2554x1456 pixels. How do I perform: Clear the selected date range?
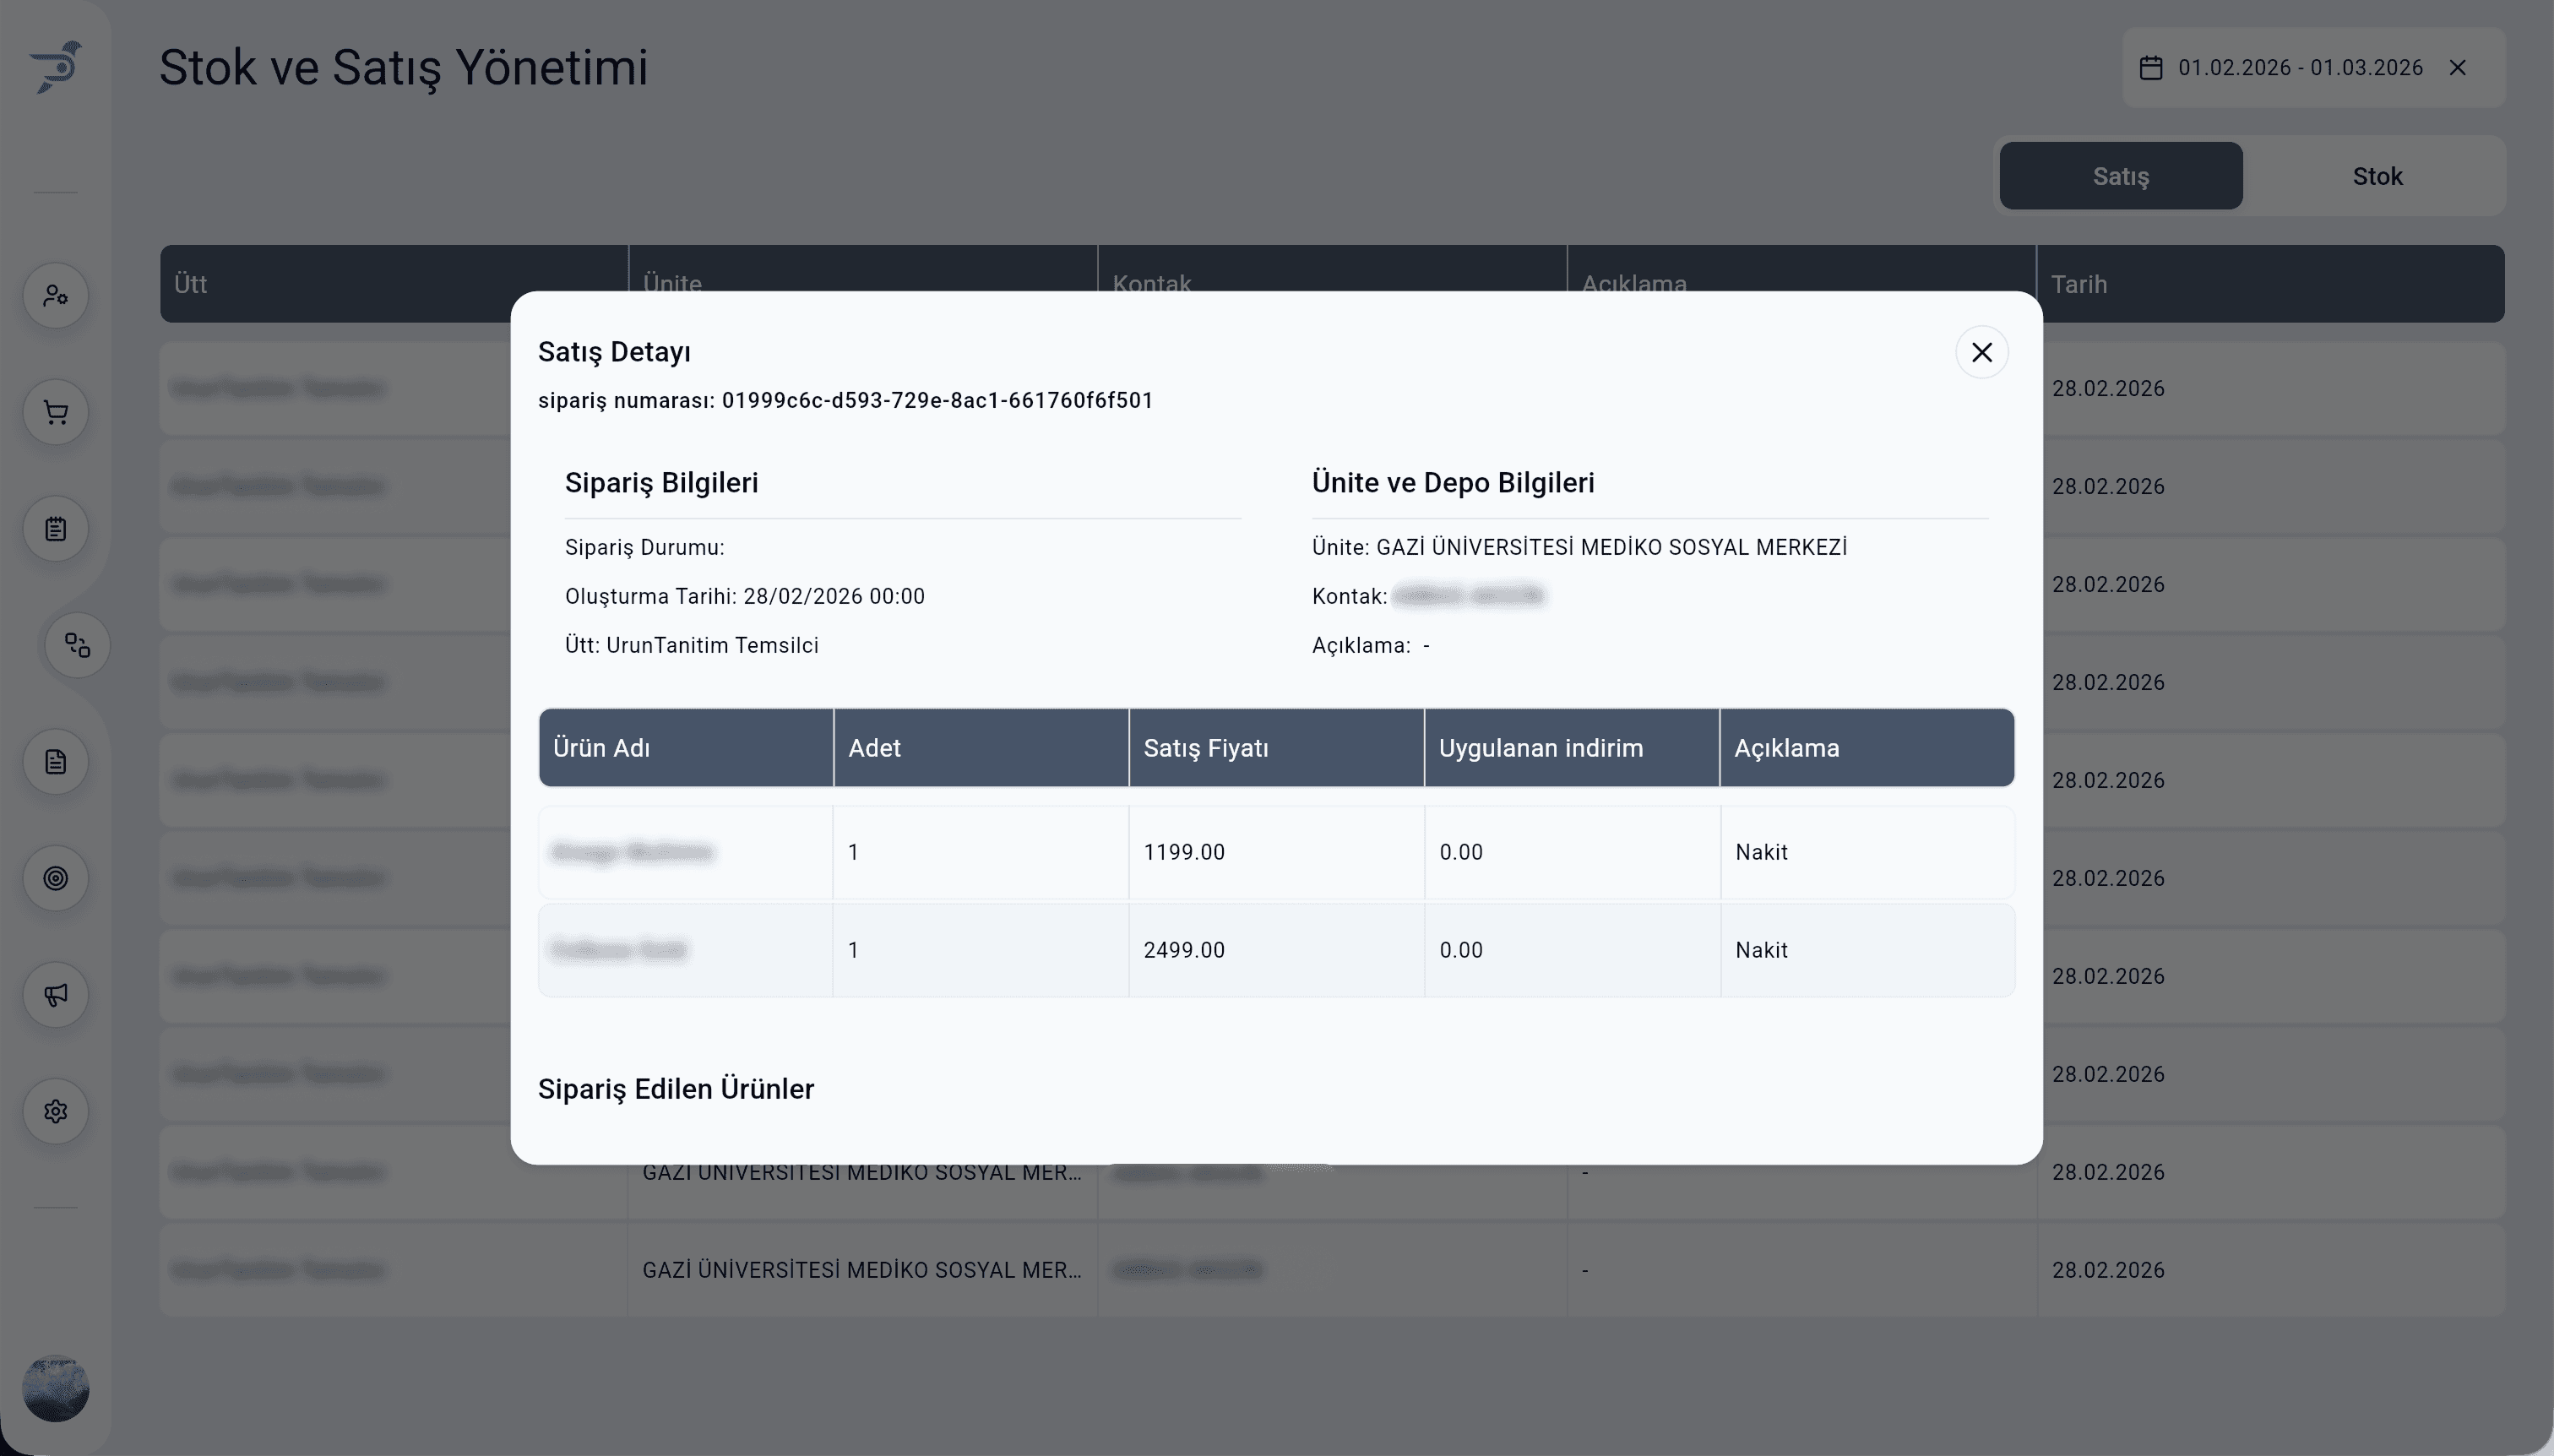2457,68
